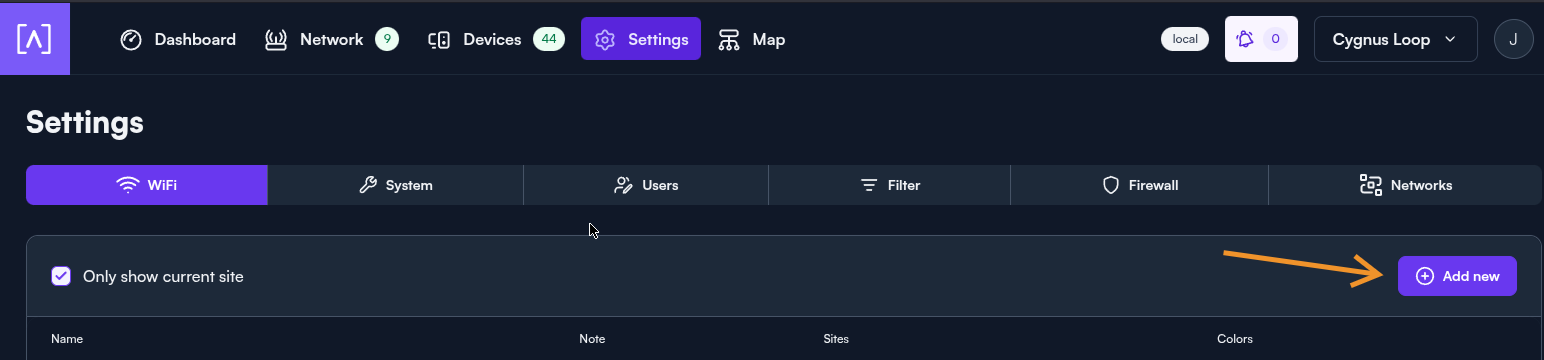
Task: Open the Dashboard gauge icon
Action: (x=131, y=40)
